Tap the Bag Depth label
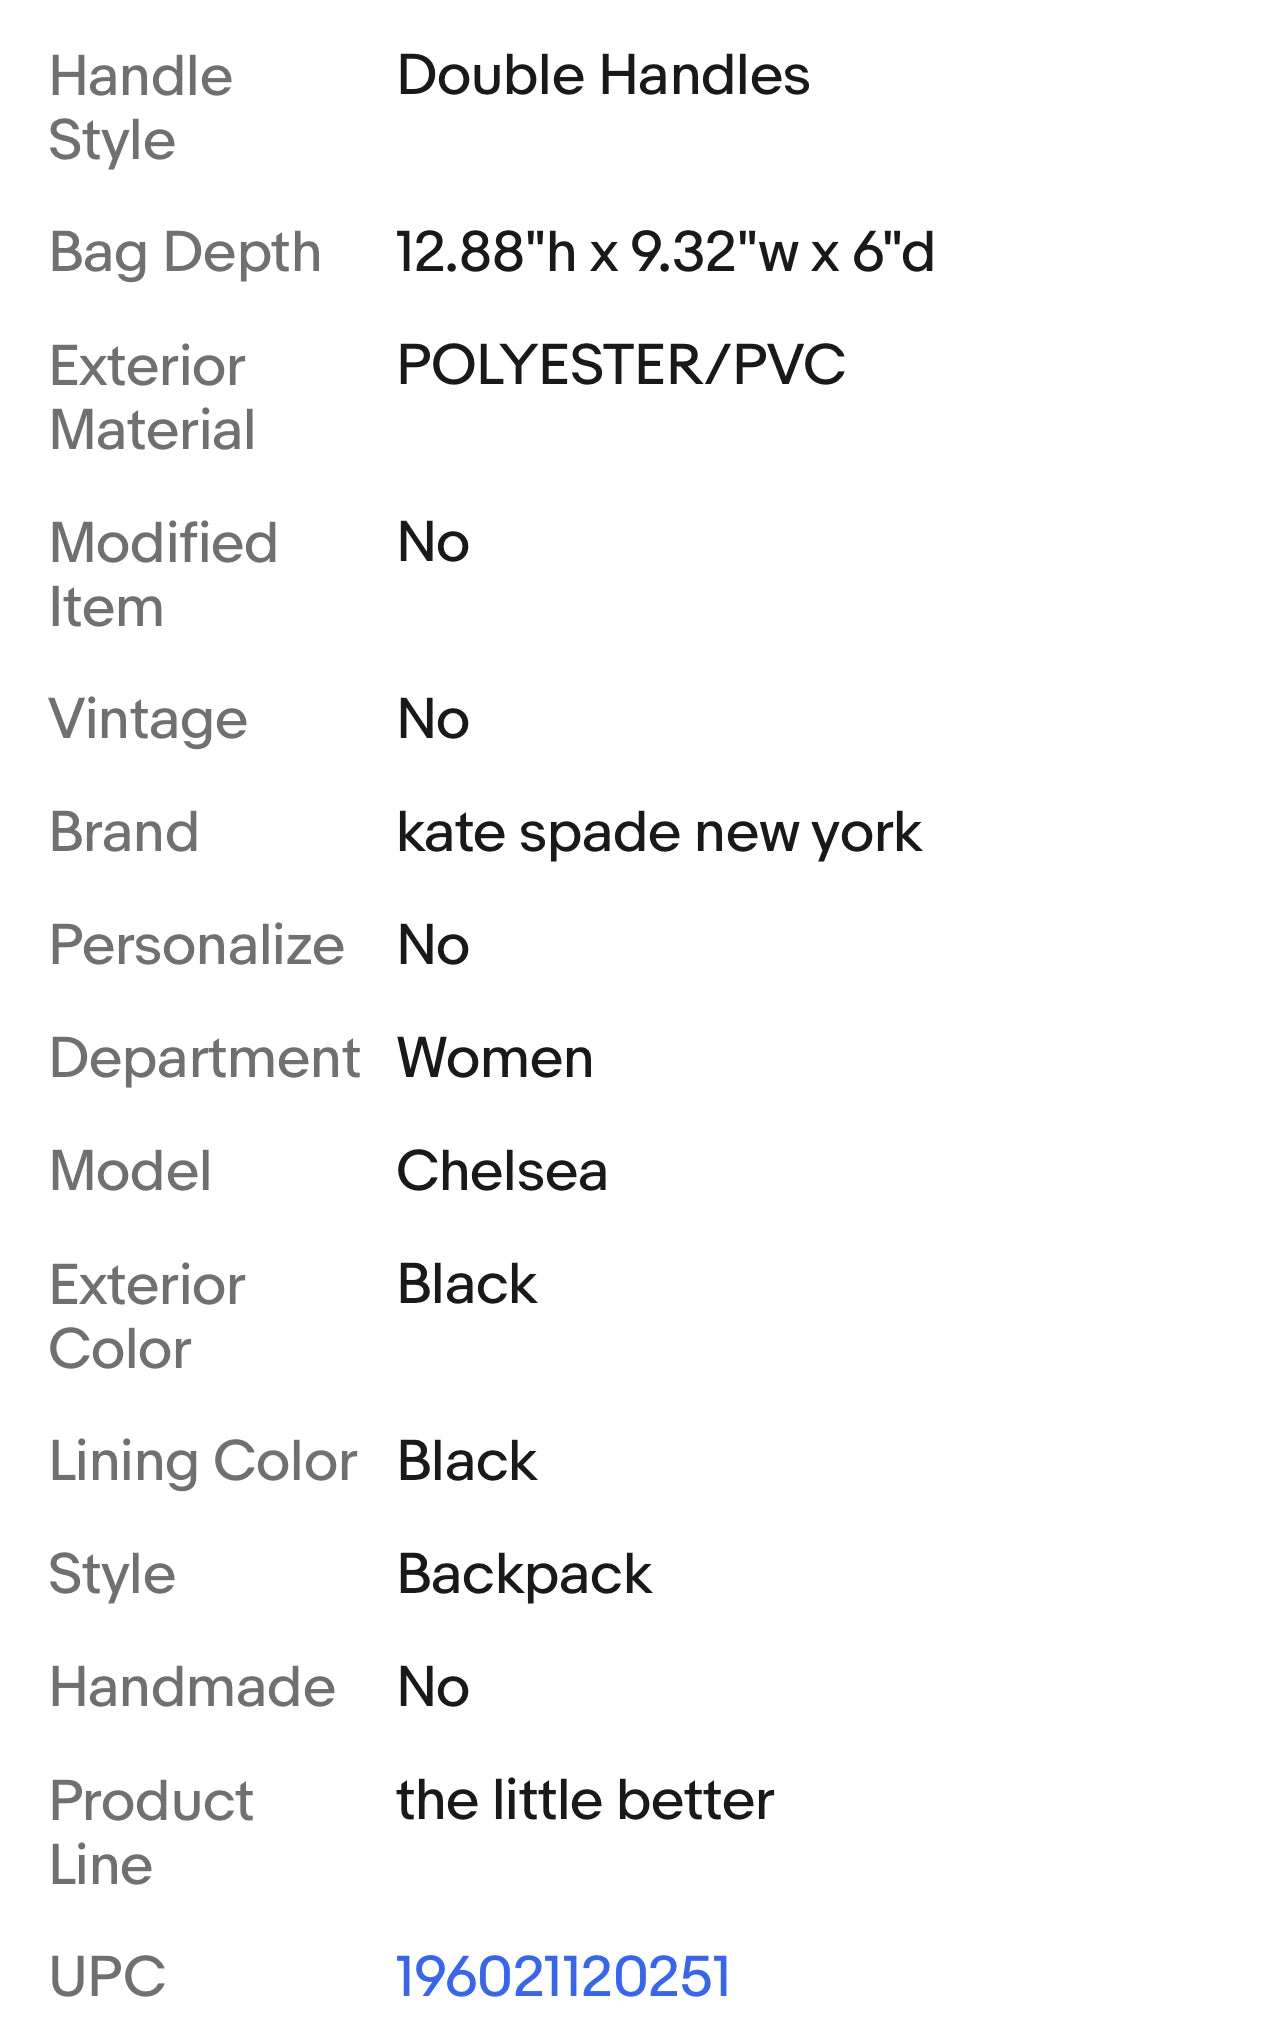Image resolution: width=1284 pixels, height=2043 pixels. coord(185,252)
